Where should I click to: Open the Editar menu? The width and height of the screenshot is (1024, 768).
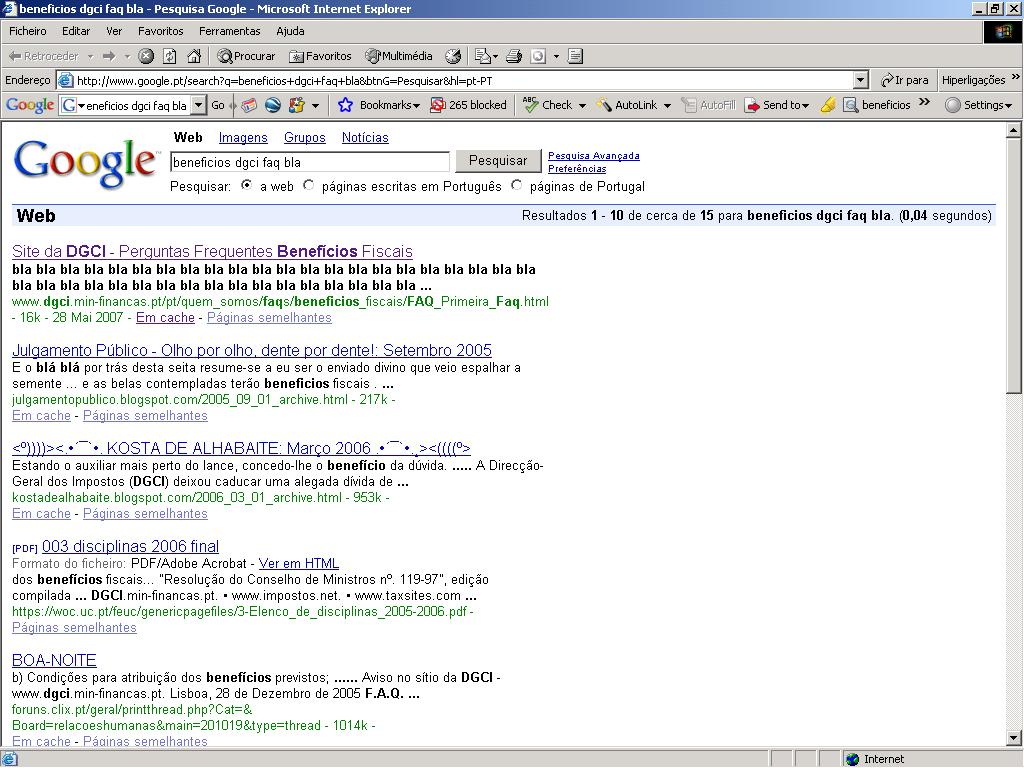tap(76, 31)
